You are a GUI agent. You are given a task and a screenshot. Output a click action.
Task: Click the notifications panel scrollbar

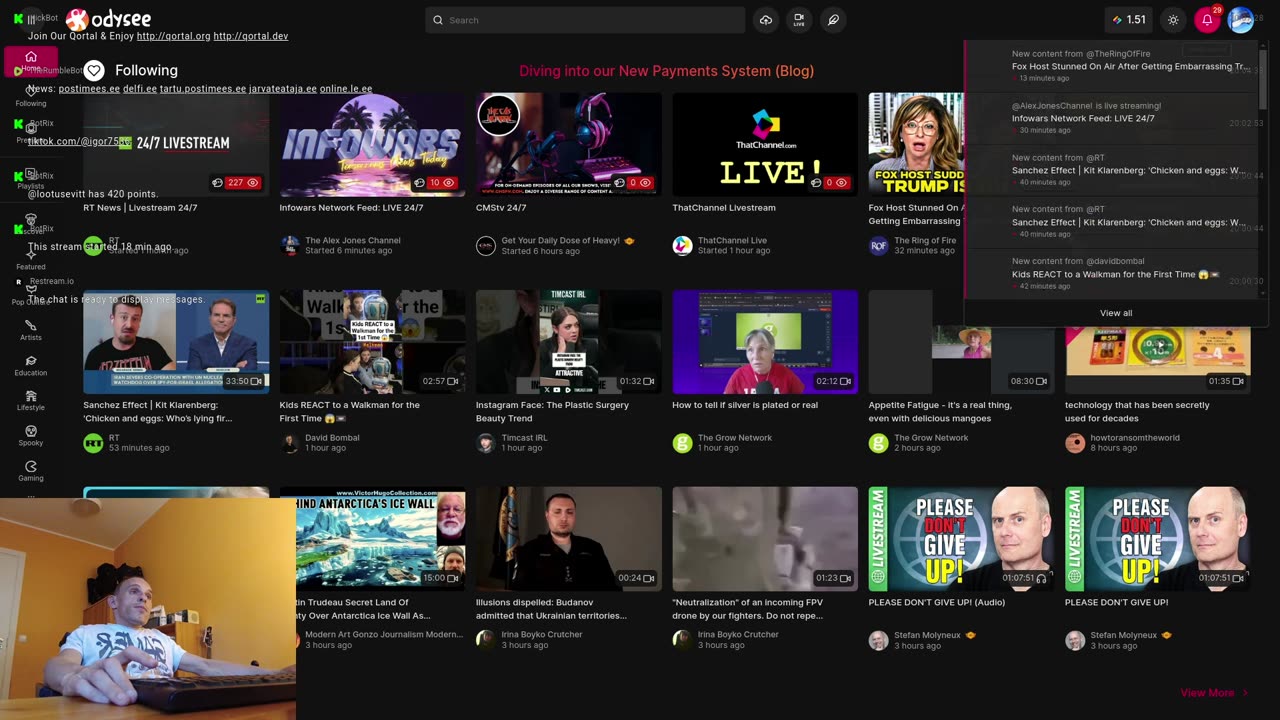click(x=1262, y=80)
